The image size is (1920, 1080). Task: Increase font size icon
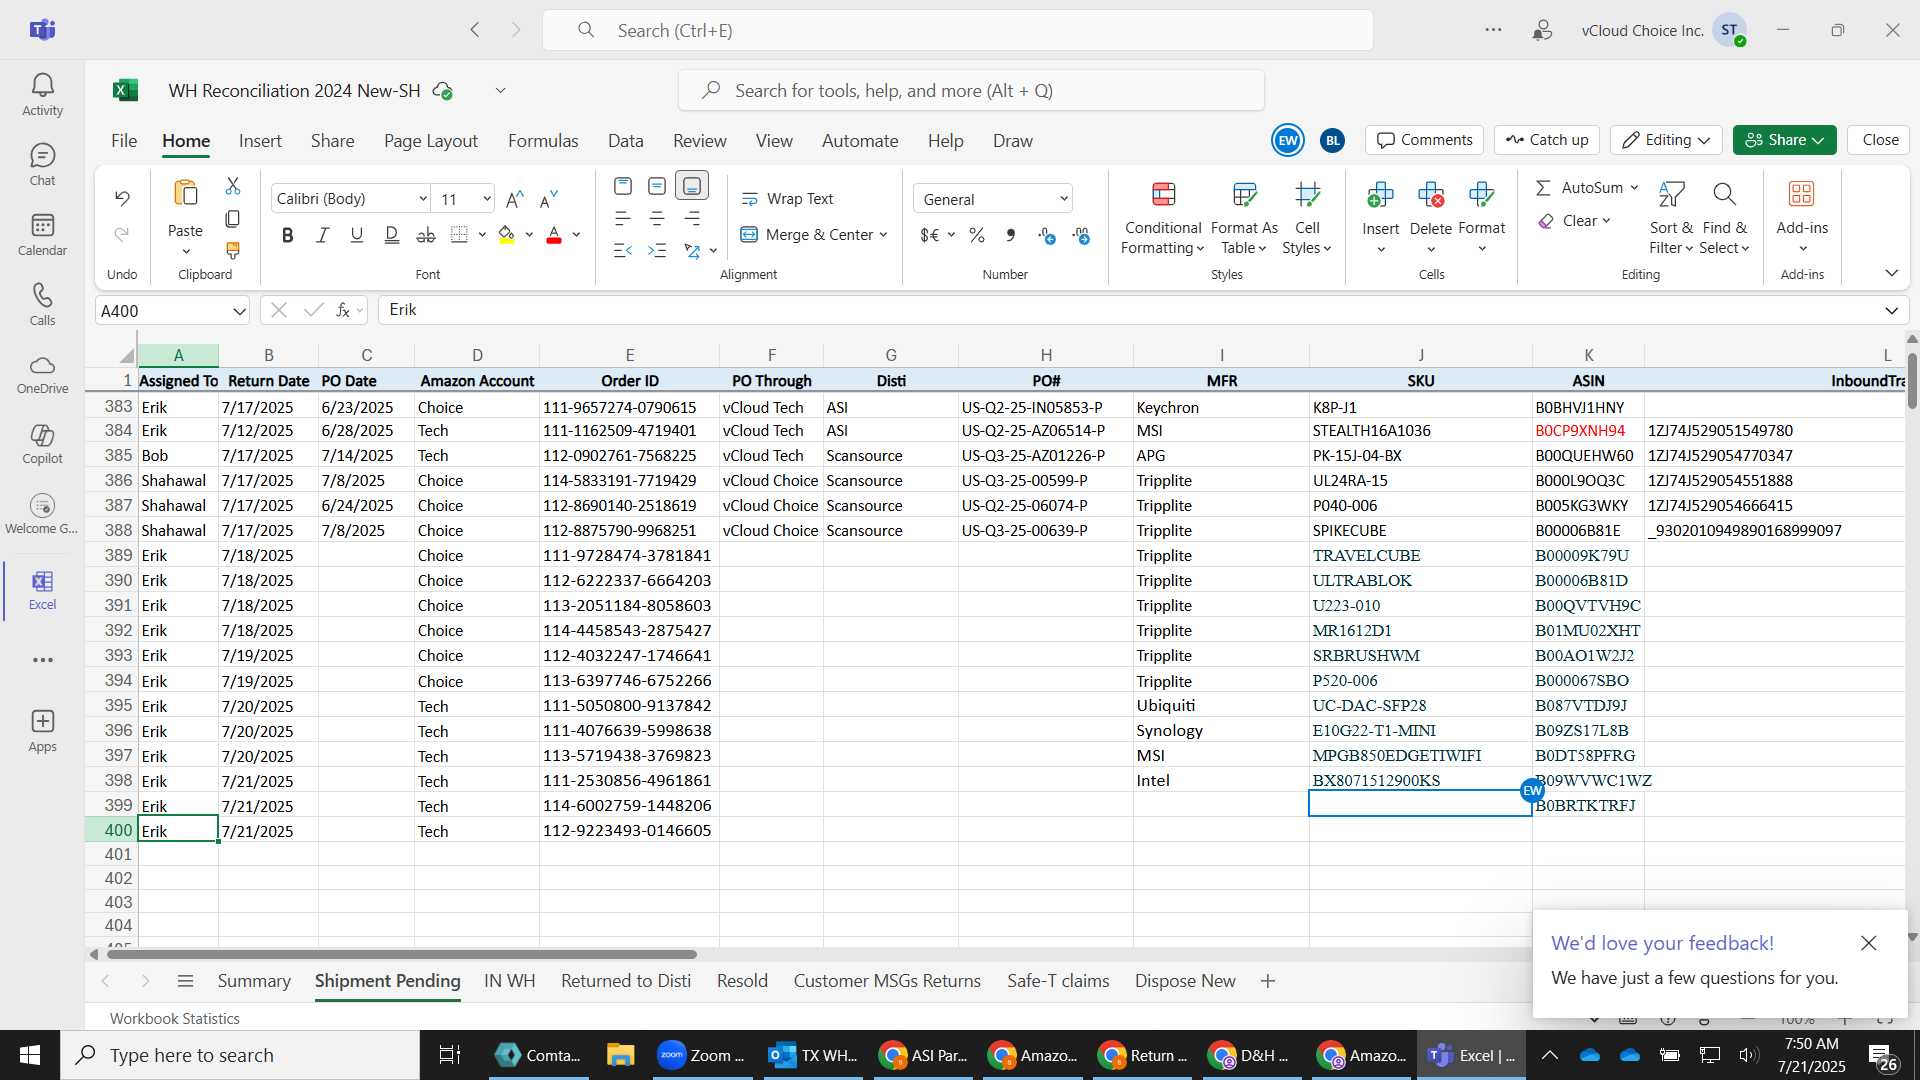[515, 199]
